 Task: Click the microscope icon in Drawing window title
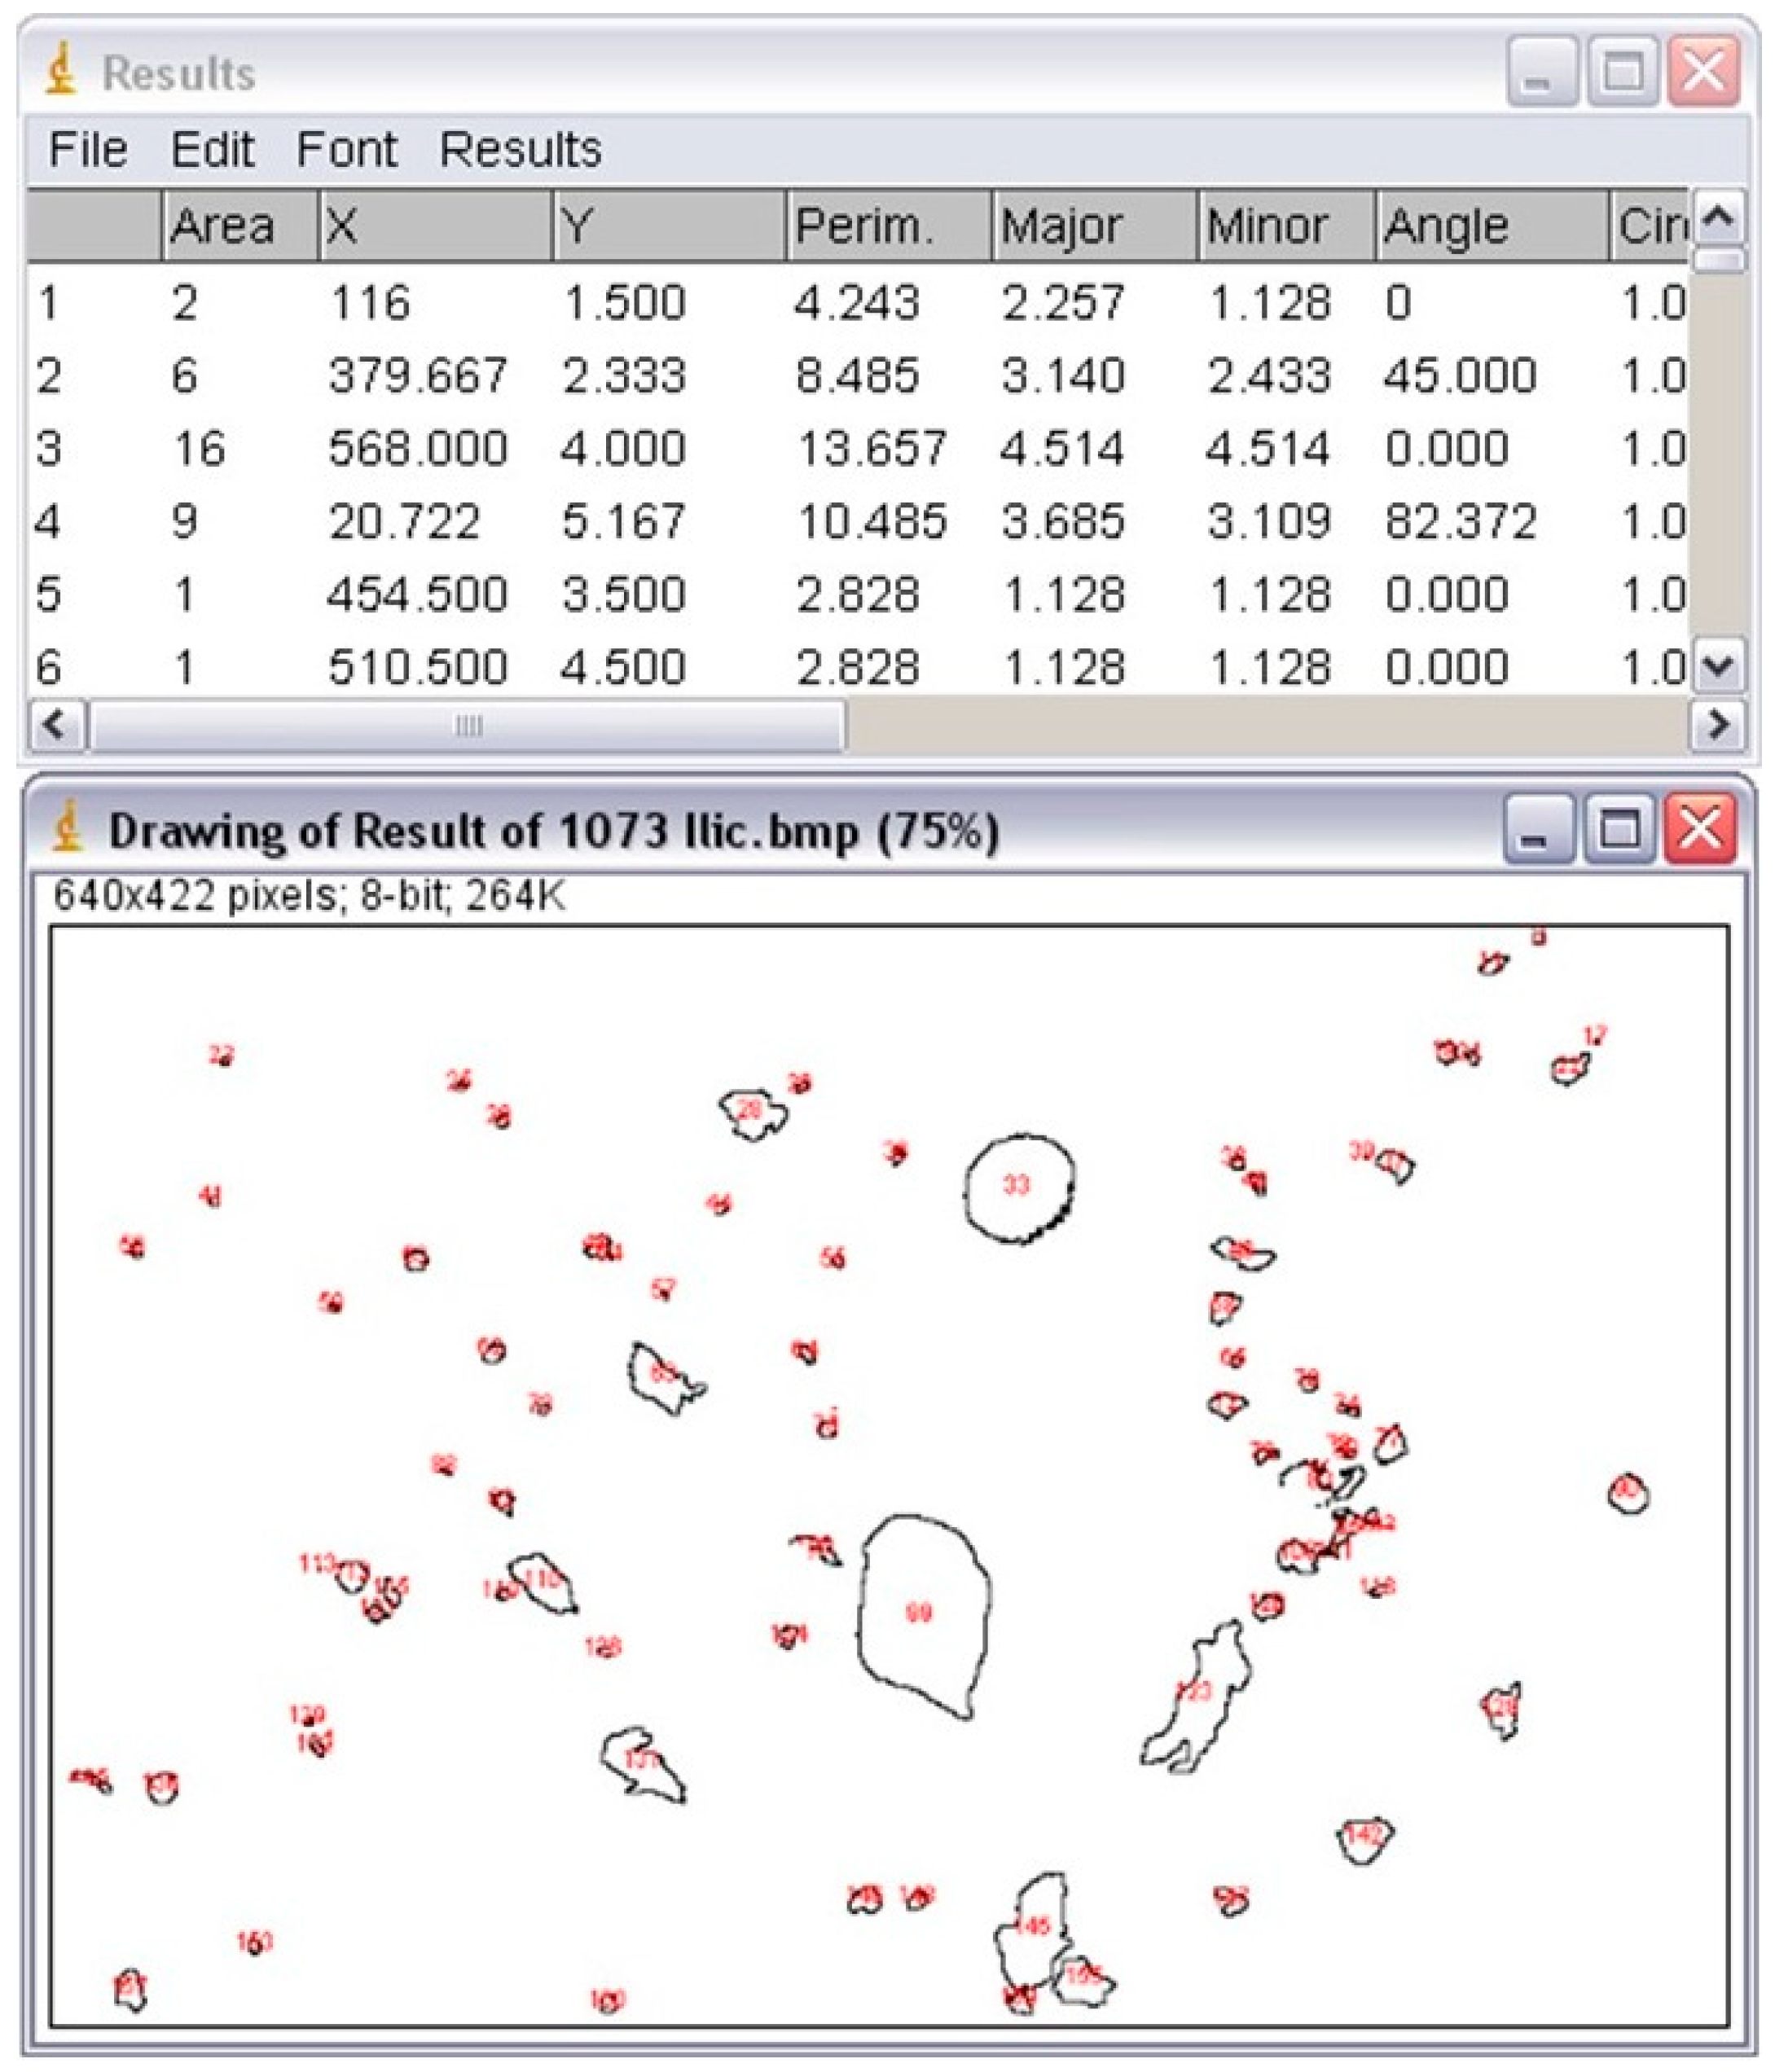[67, 827]
